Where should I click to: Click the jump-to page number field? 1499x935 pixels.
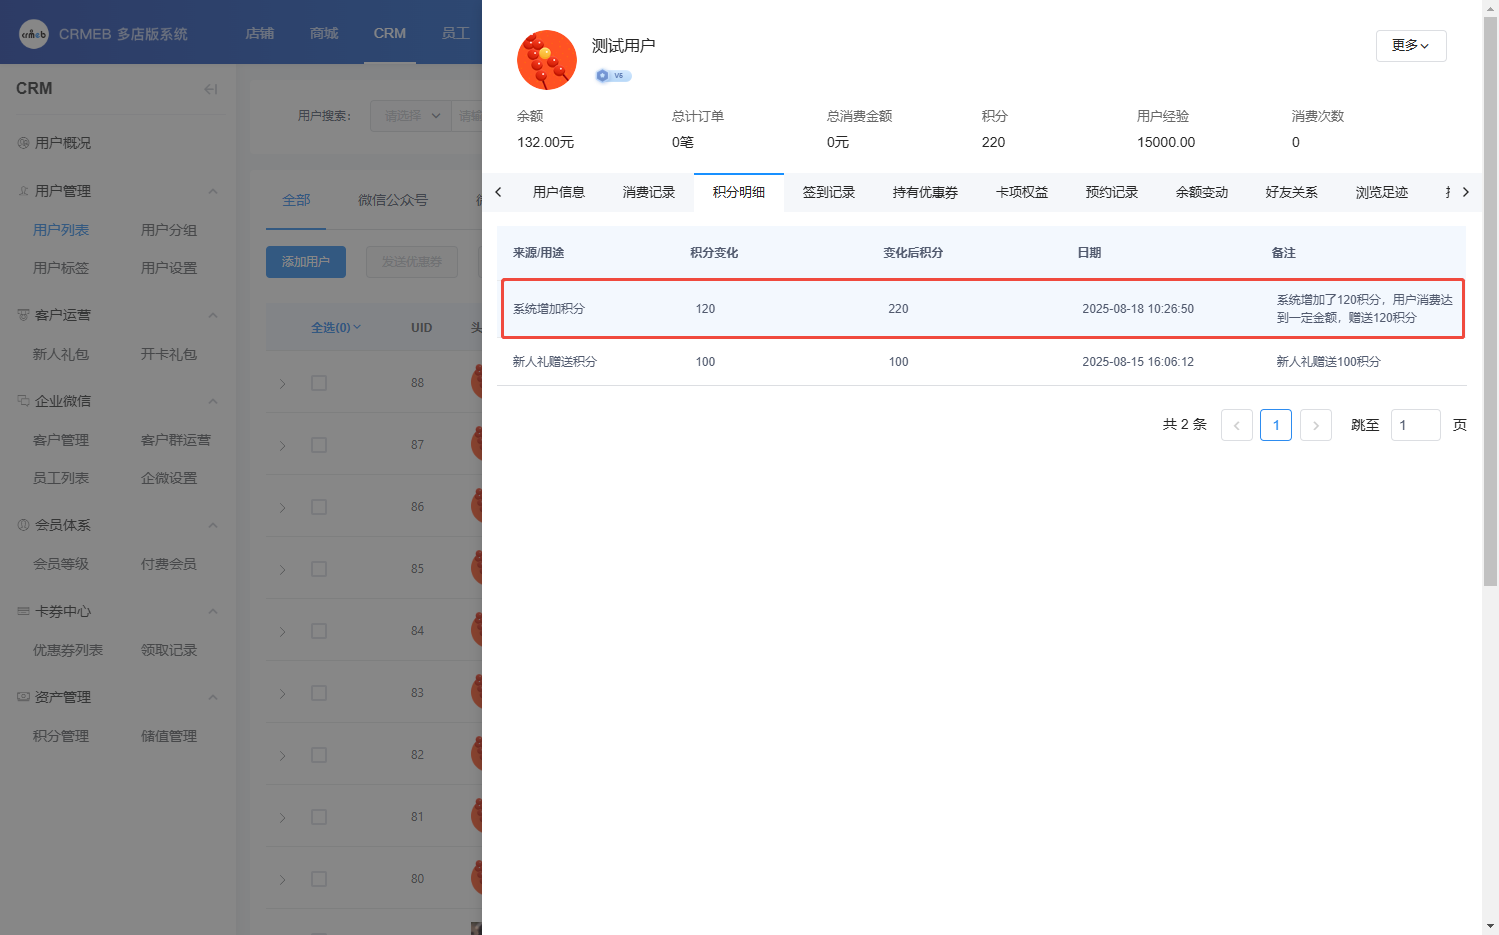(x=1414, y=425)
